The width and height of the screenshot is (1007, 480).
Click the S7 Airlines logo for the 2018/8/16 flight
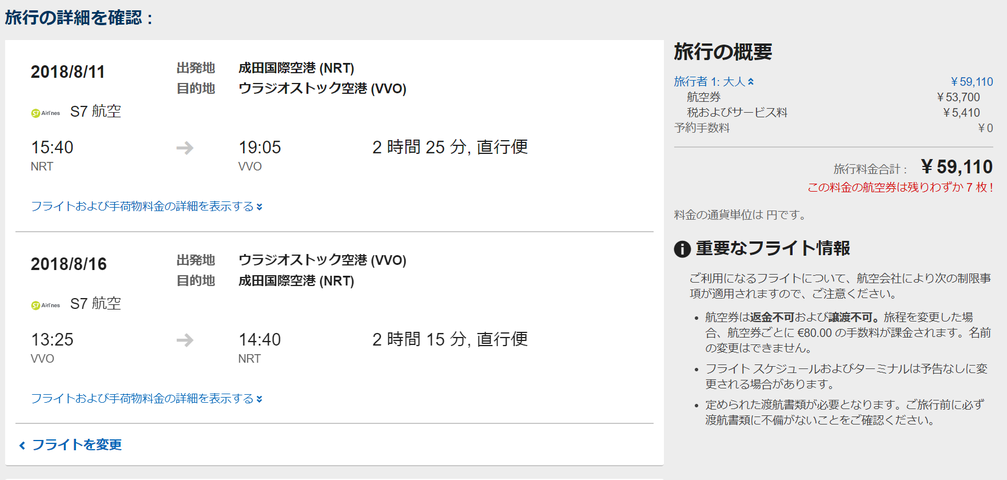pos(45,305)
